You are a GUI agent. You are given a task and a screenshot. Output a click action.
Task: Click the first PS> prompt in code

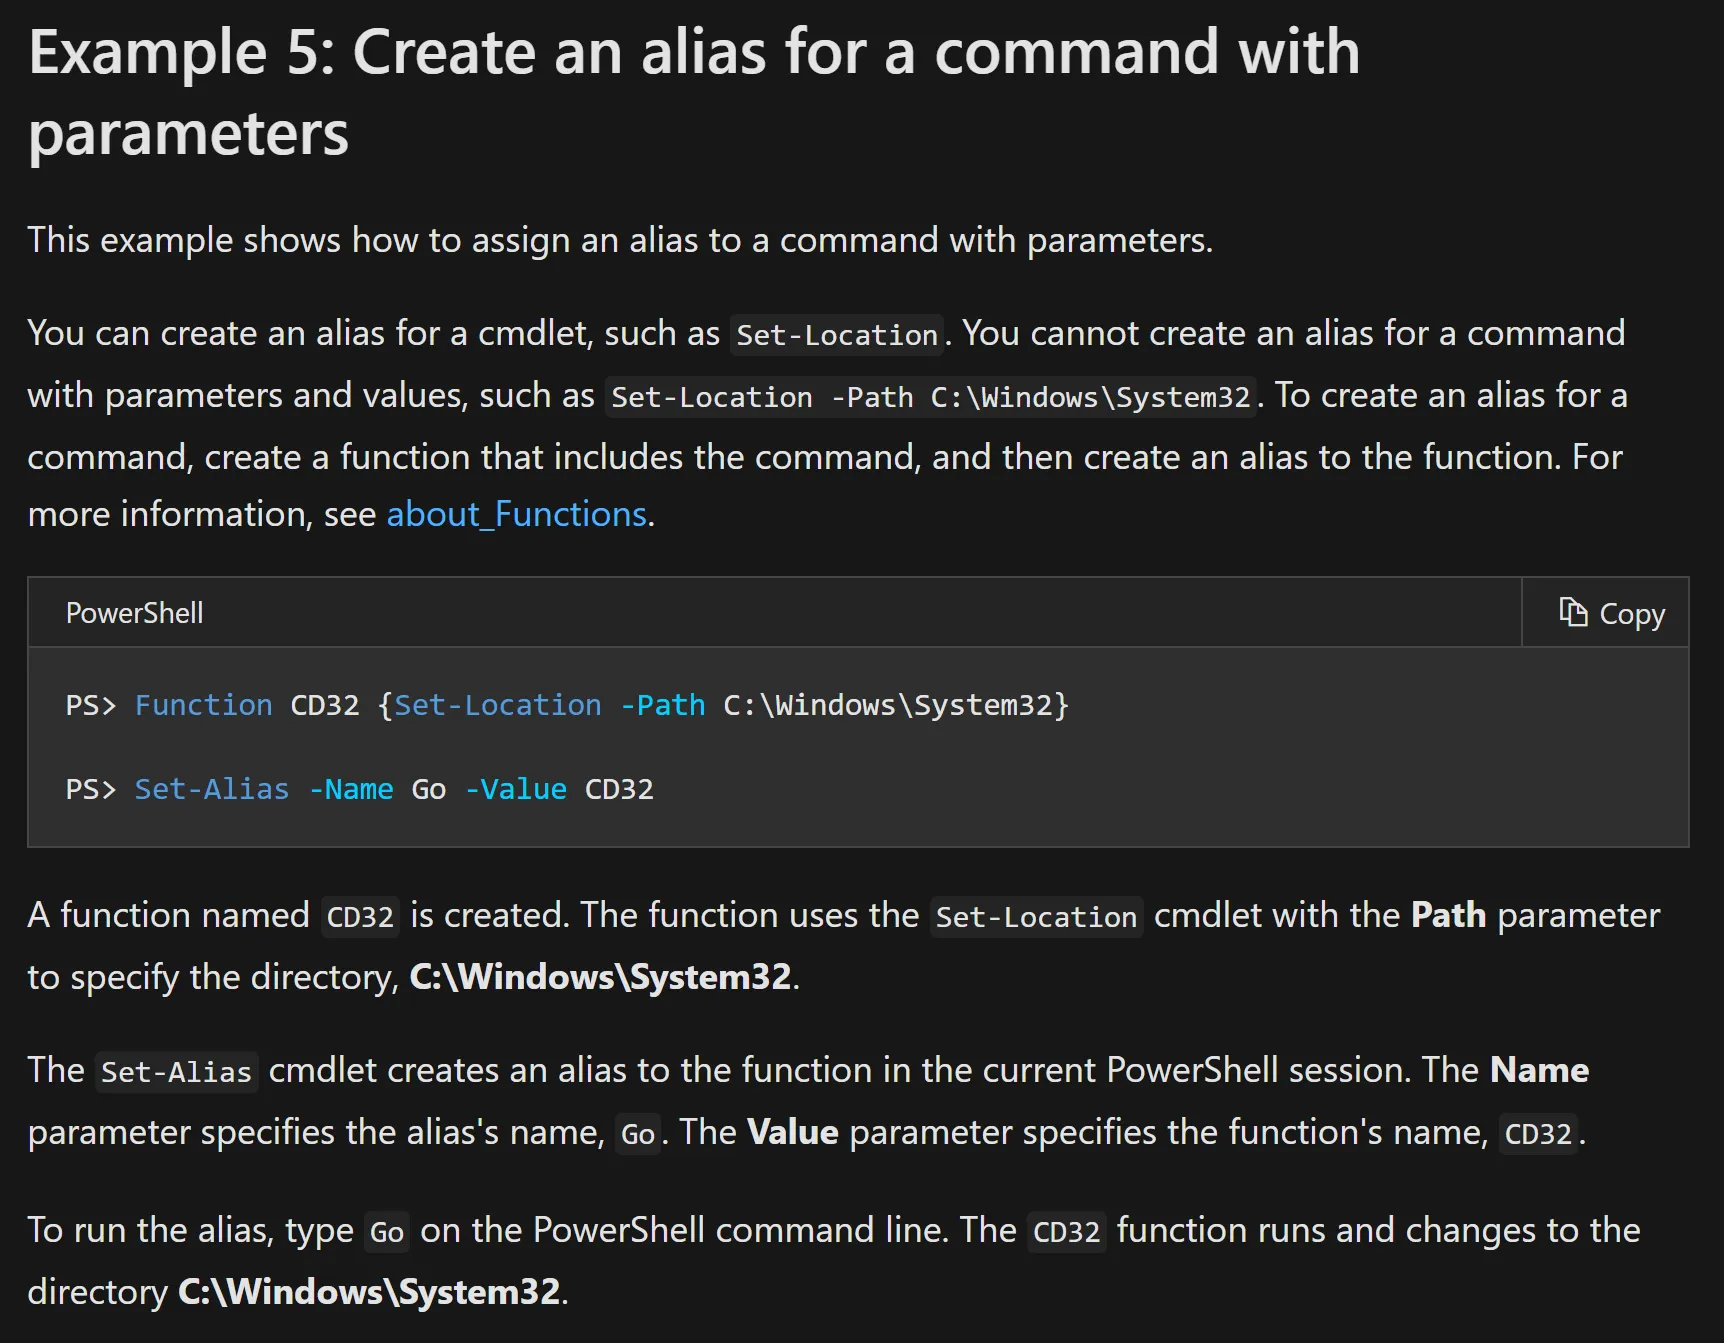91,705
